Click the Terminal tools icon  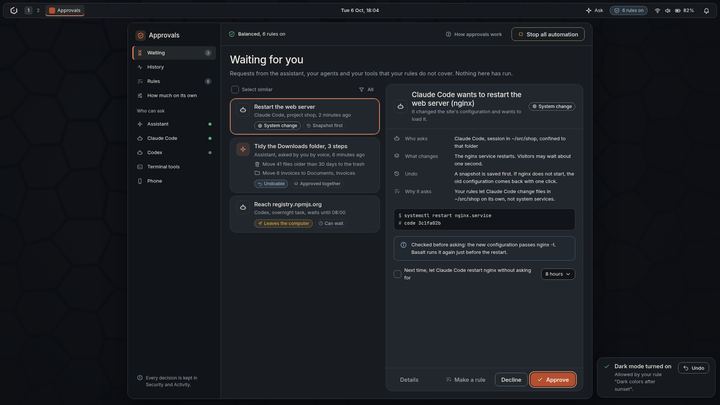click(140, 167)
